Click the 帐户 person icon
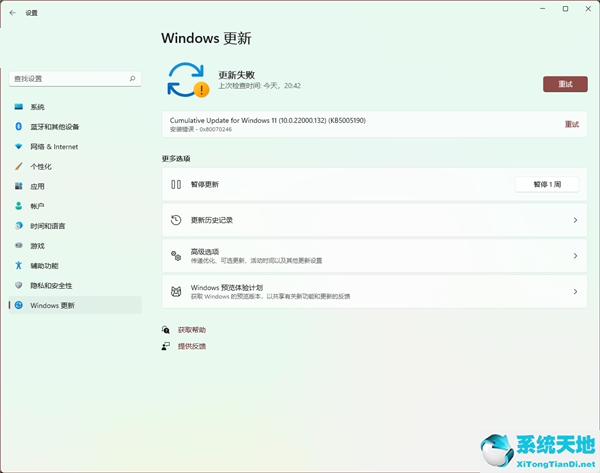This screenshot has height=473, width=600. pos(19,206)
